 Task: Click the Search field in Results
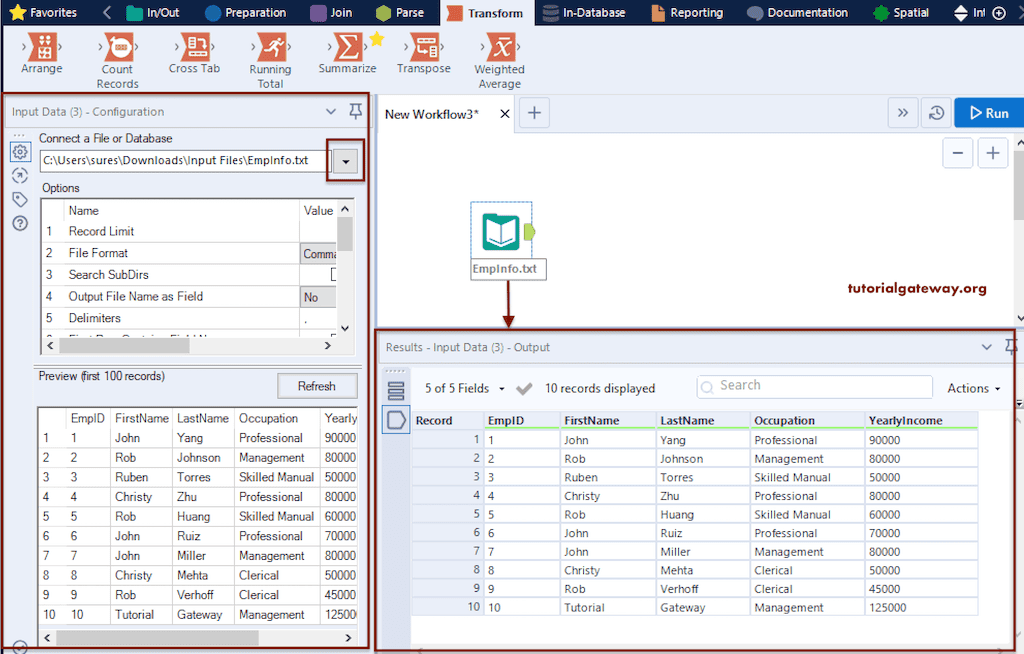(x=815, y=385)
